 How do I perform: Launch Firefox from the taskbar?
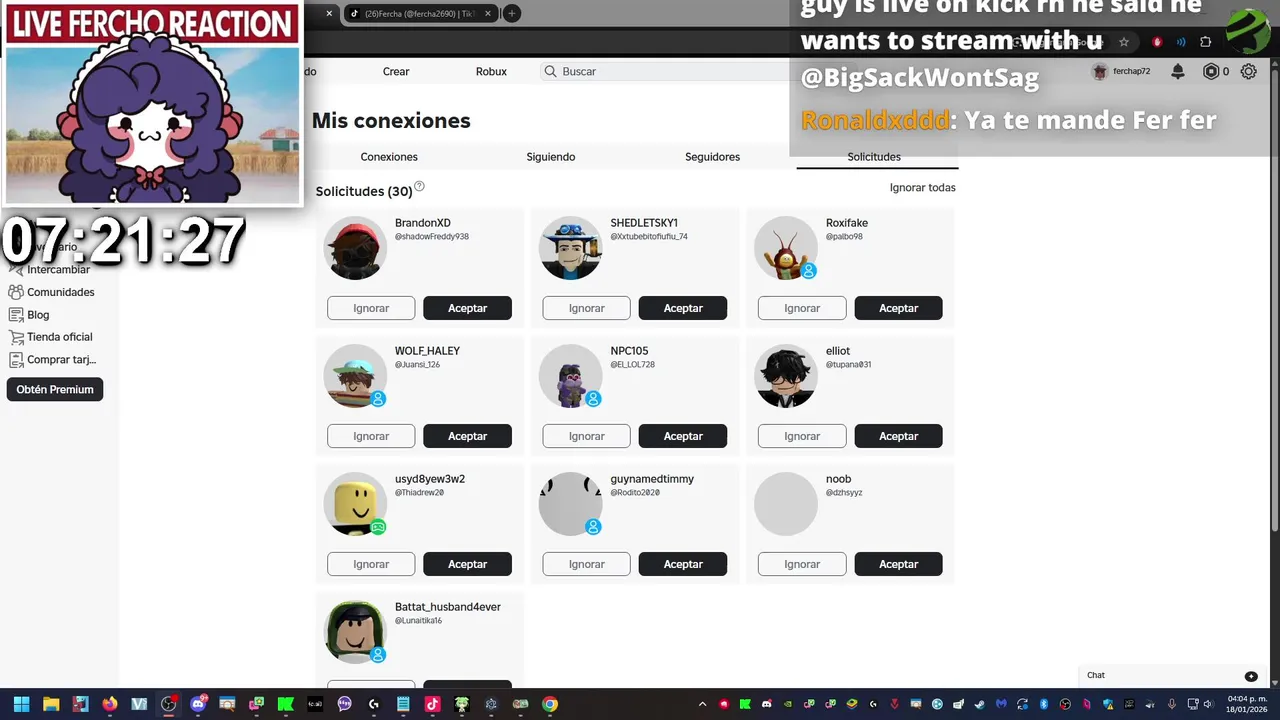pyautogui.click(x=110, y=704)
